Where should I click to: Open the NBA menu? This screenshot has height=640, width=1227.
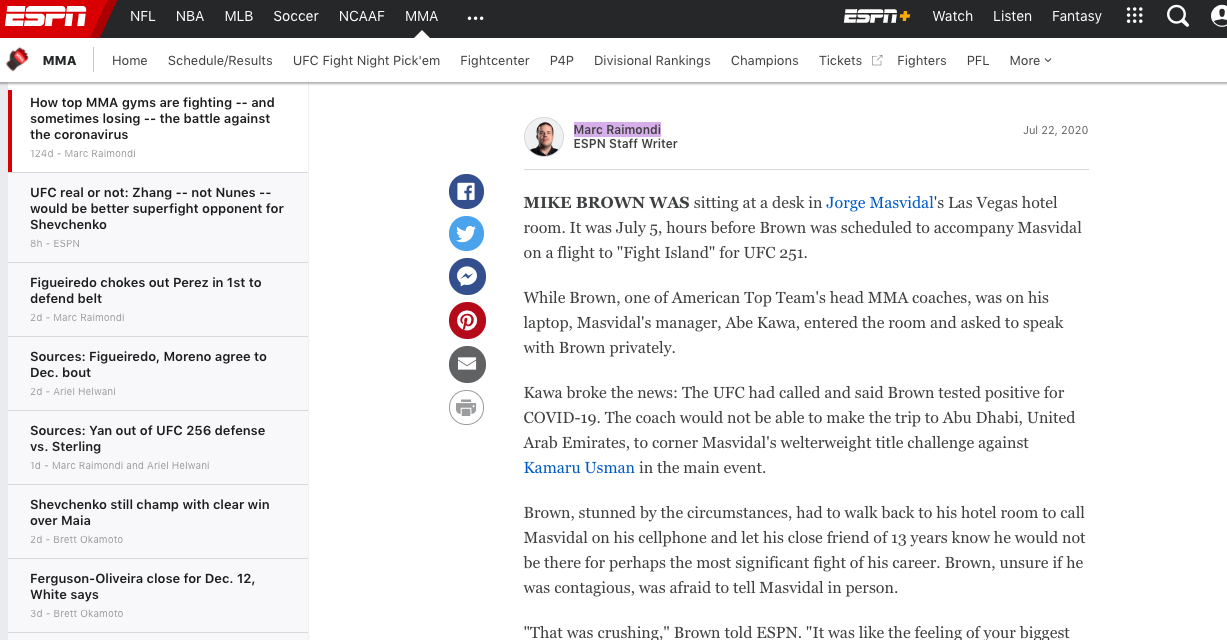pos(190,16)
